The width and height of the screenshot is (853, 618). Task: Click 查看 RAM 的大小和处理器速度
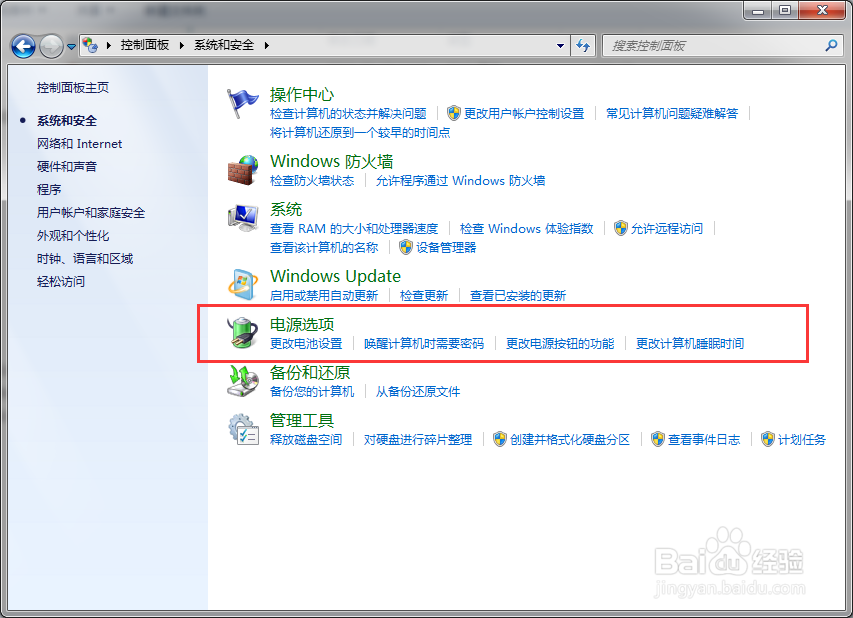354,228
